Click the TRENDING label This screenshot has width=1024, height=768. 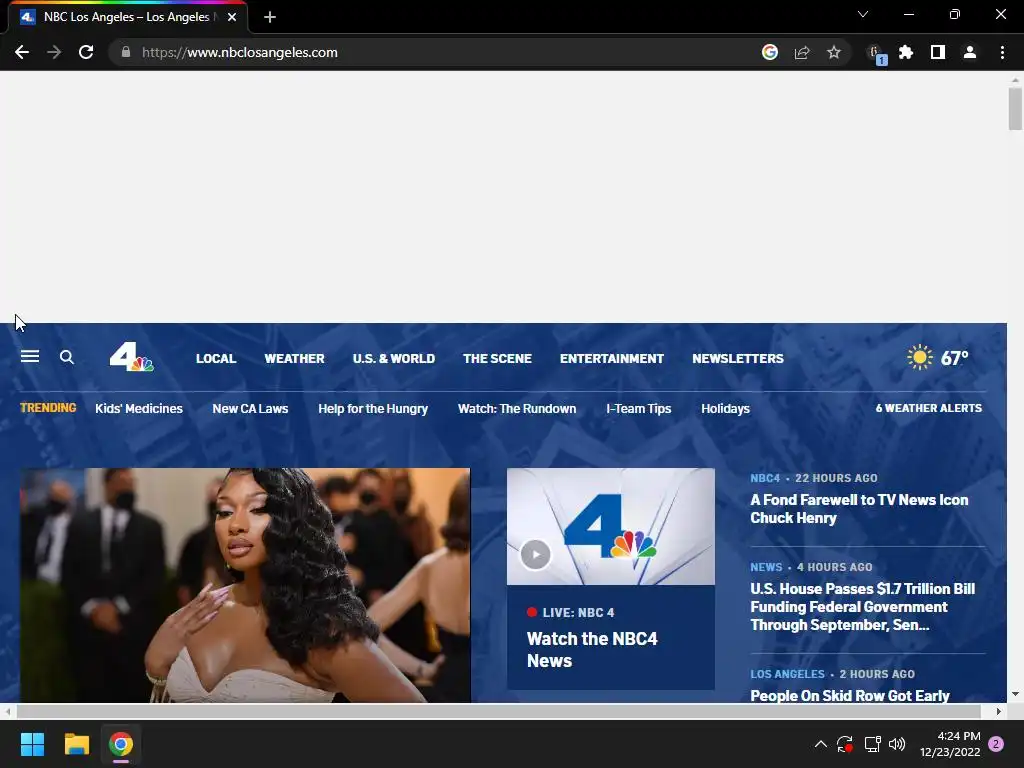[48, 408]
